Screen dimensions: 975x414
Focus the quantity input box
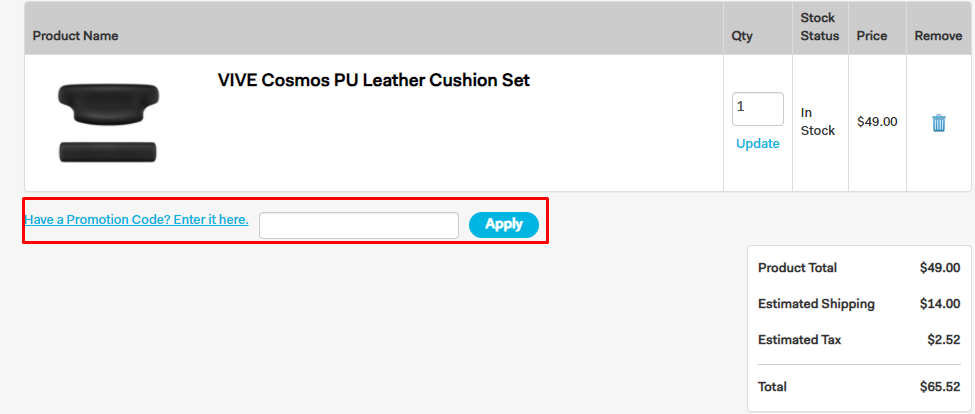pyautogui.click(x=757, y=109)
